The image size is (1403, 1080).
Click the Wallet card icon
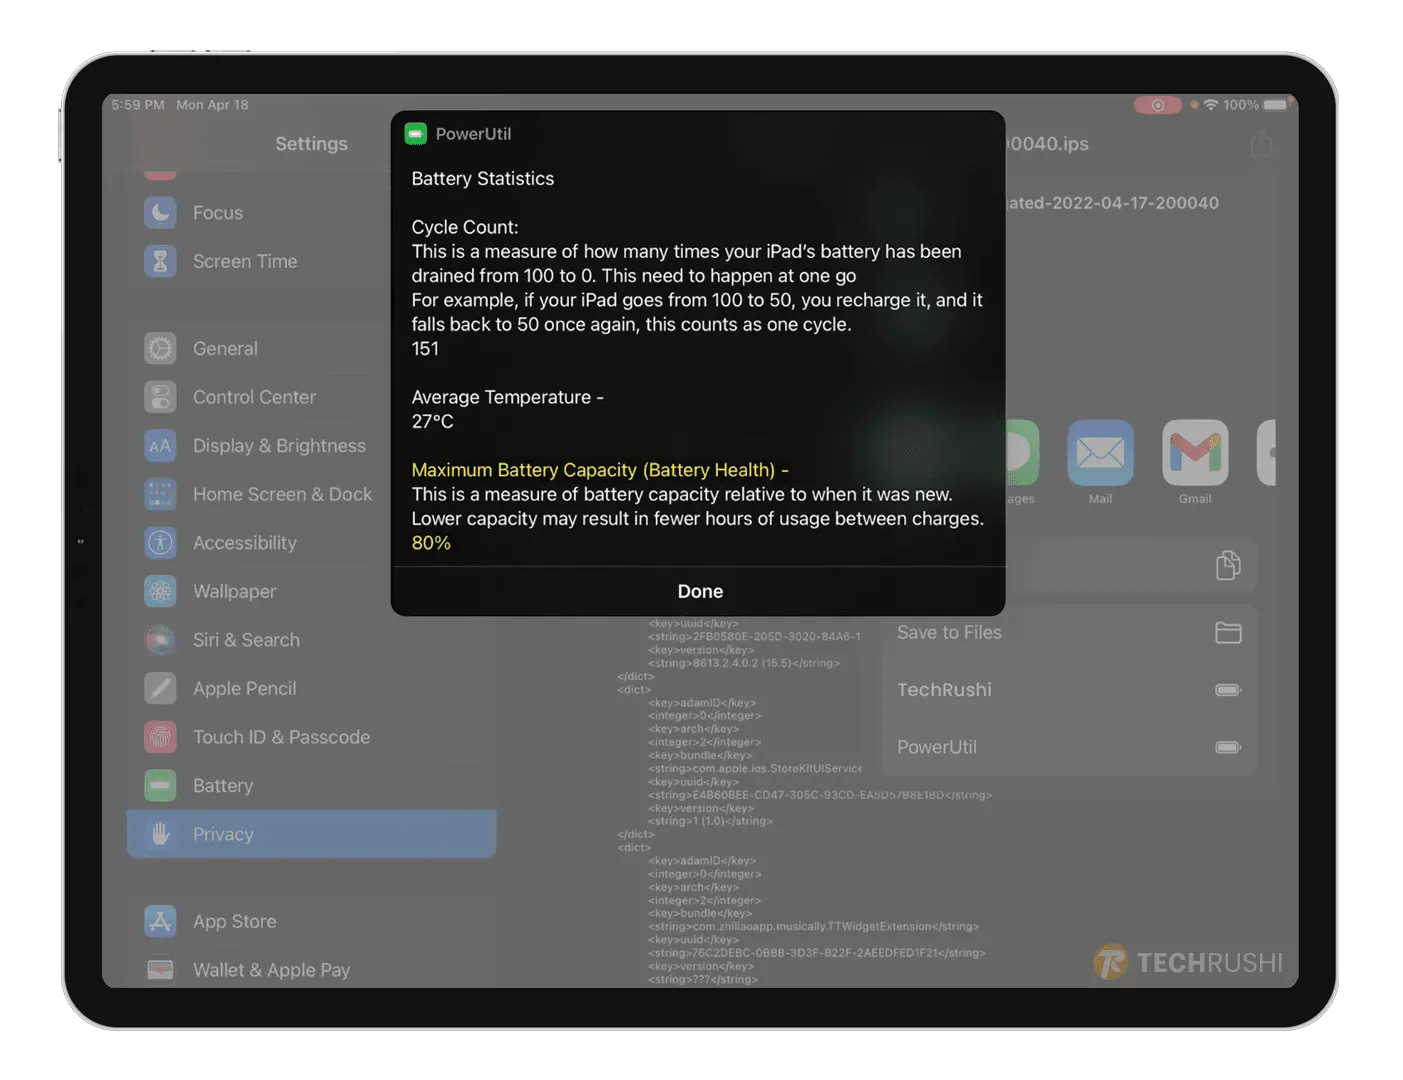(160, 969)
